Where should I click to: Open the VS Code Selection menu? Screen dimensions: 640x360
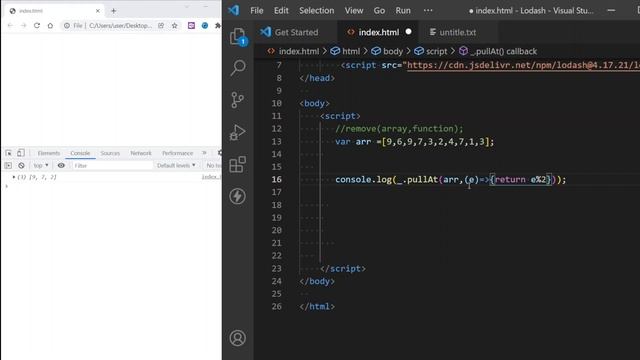click(316, 11)
